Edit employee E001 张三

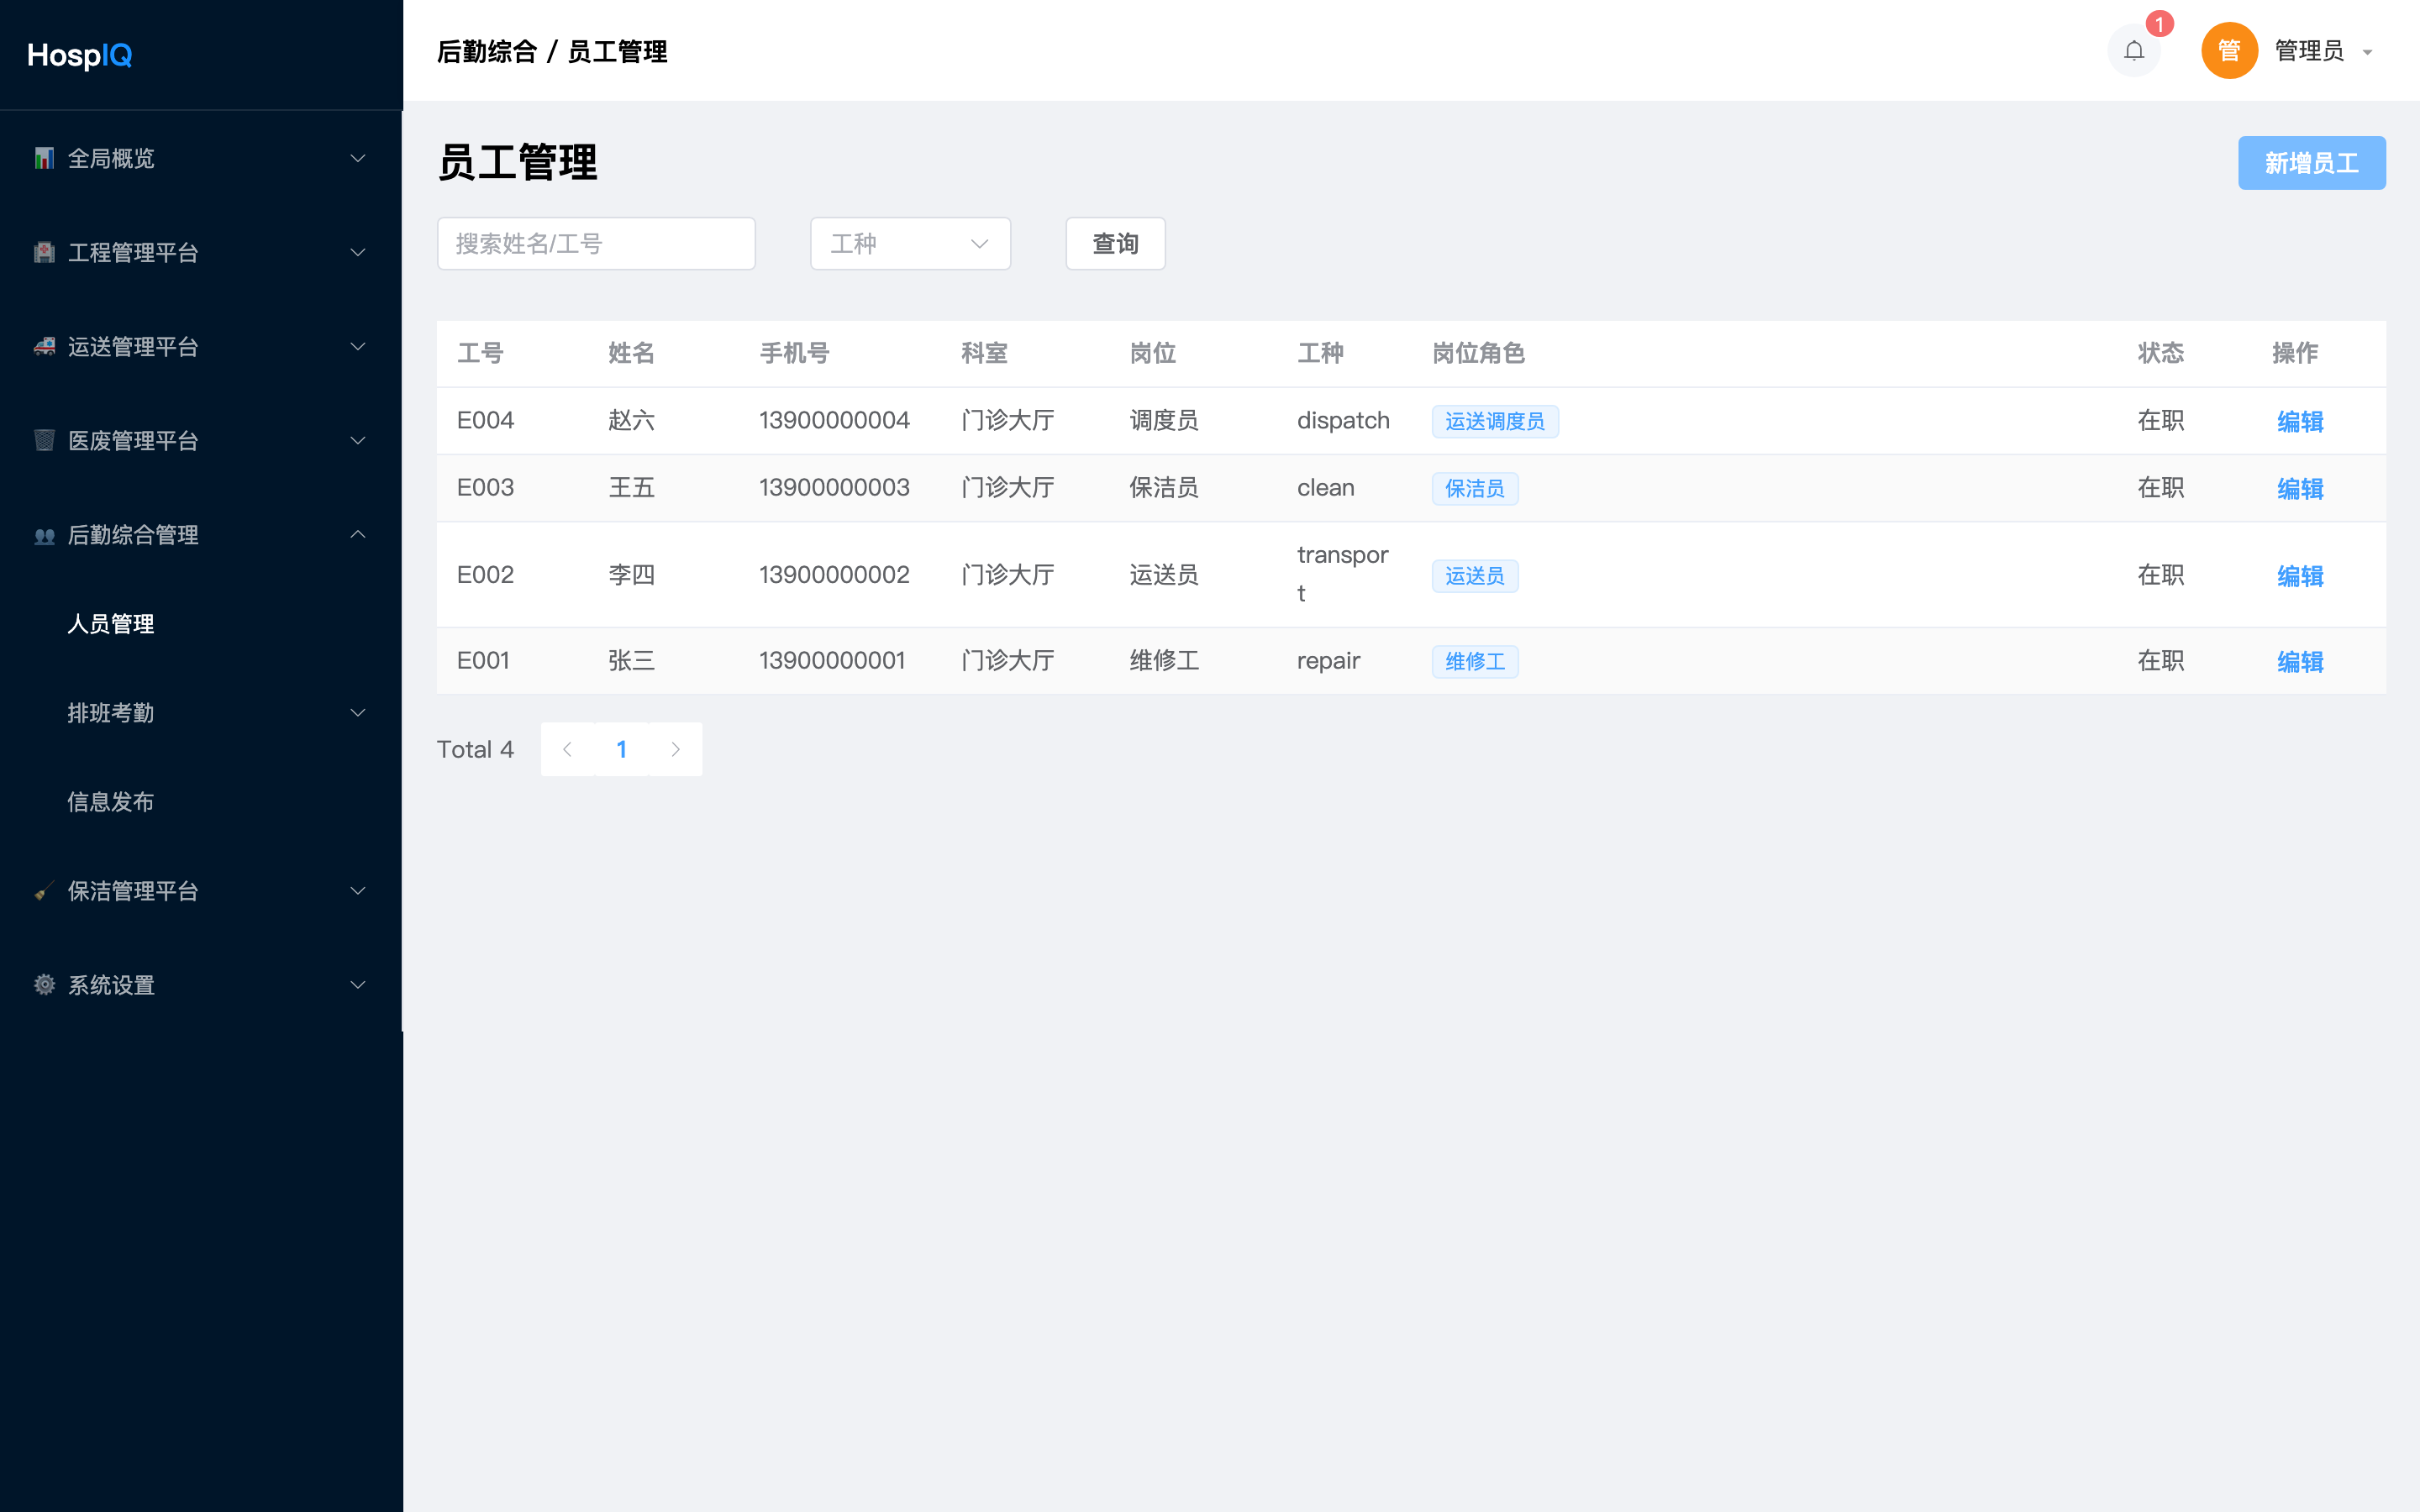point(2299,661)
